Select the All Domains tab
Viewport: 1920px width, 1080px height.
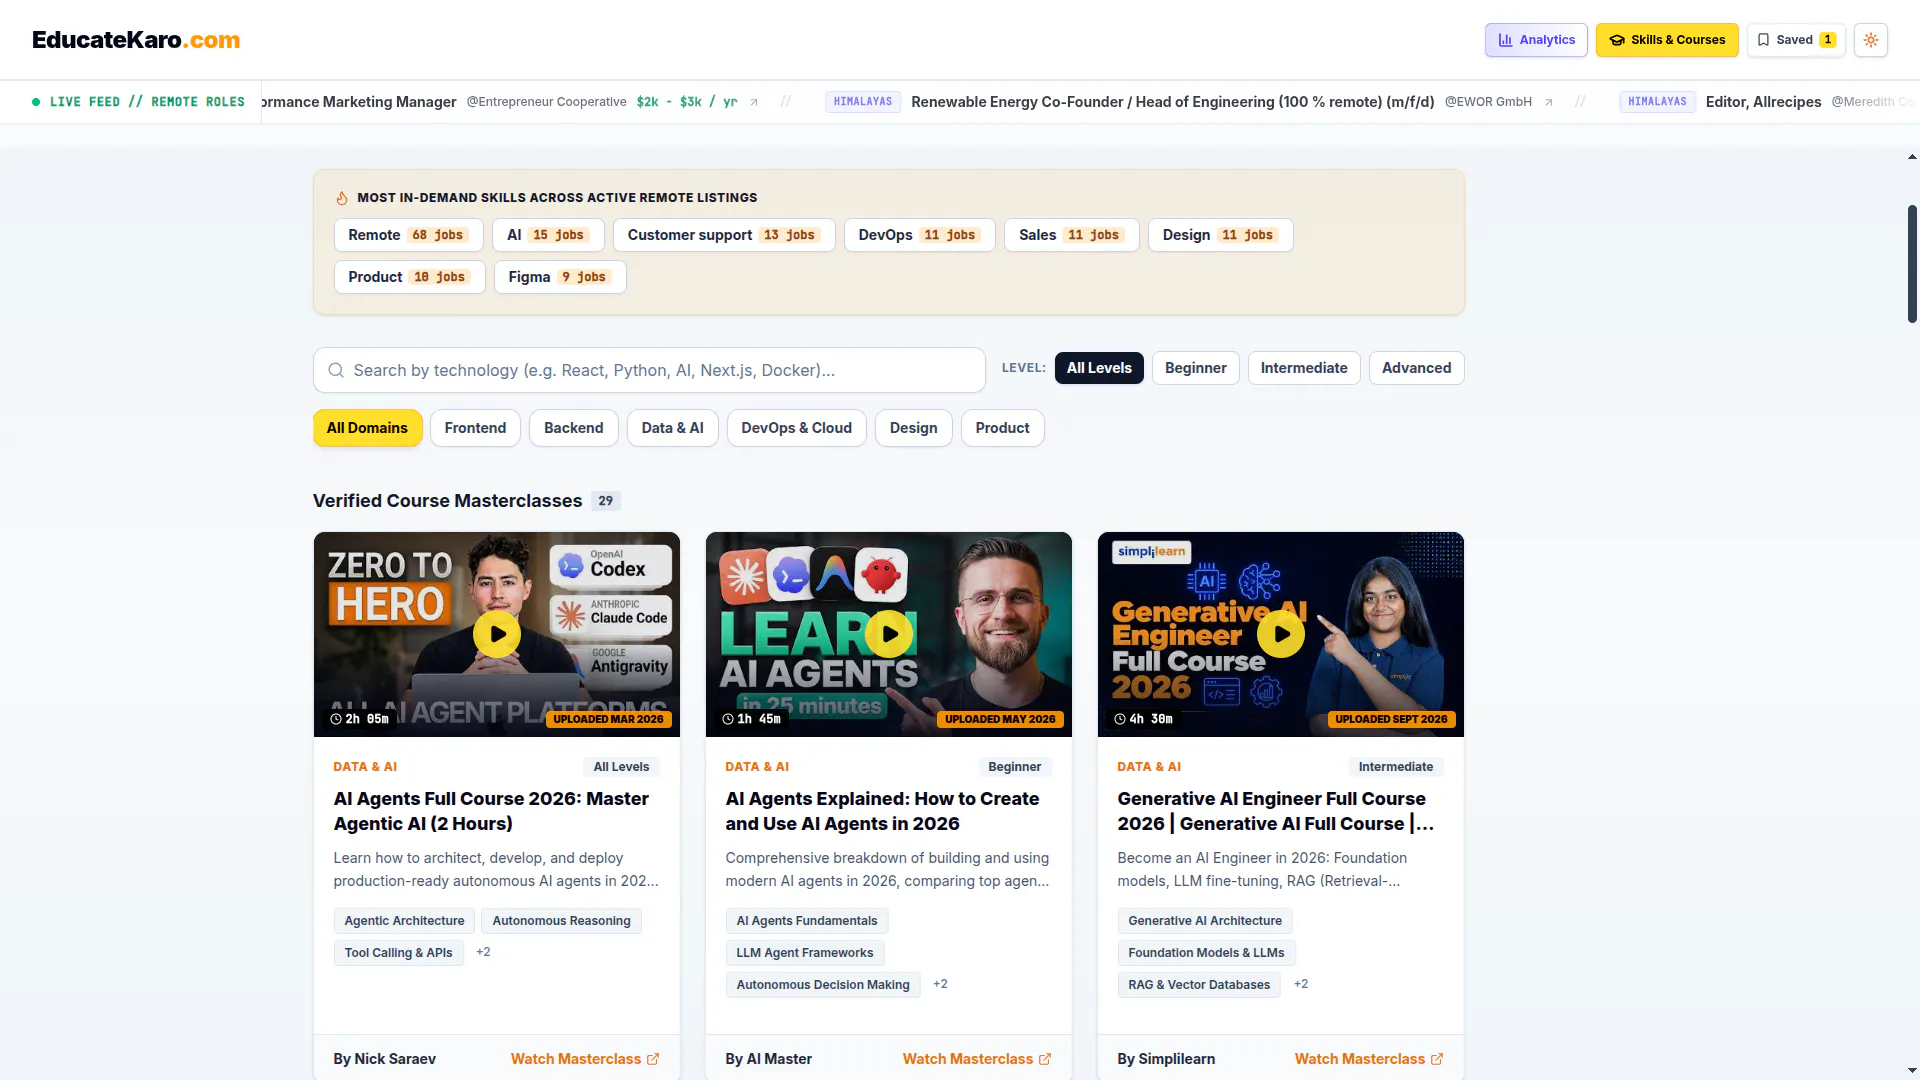(x=367, y=428)
